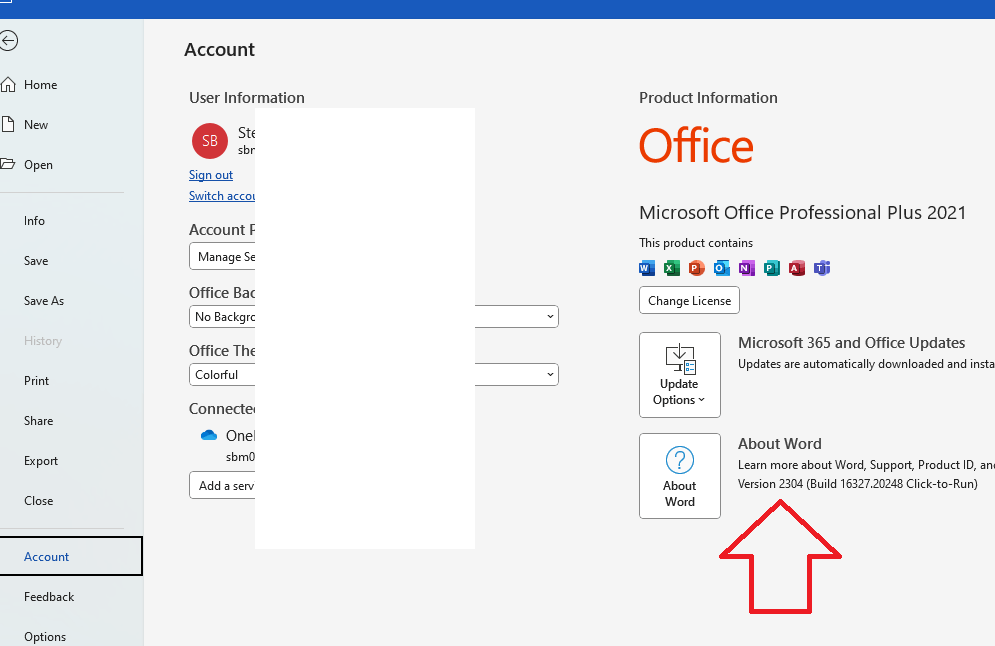Click the Product Information heading
Image resolution: width=995 pixels, height=646 pixels.
(x=708, y=98)
